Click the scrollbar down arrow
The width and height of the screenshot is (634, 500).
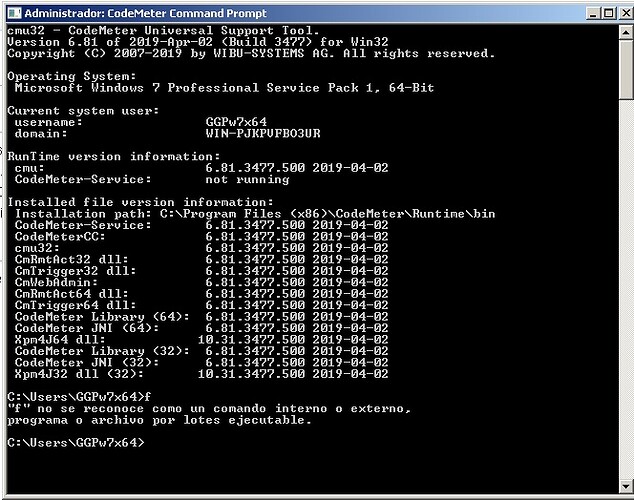[x=626, y=486]
